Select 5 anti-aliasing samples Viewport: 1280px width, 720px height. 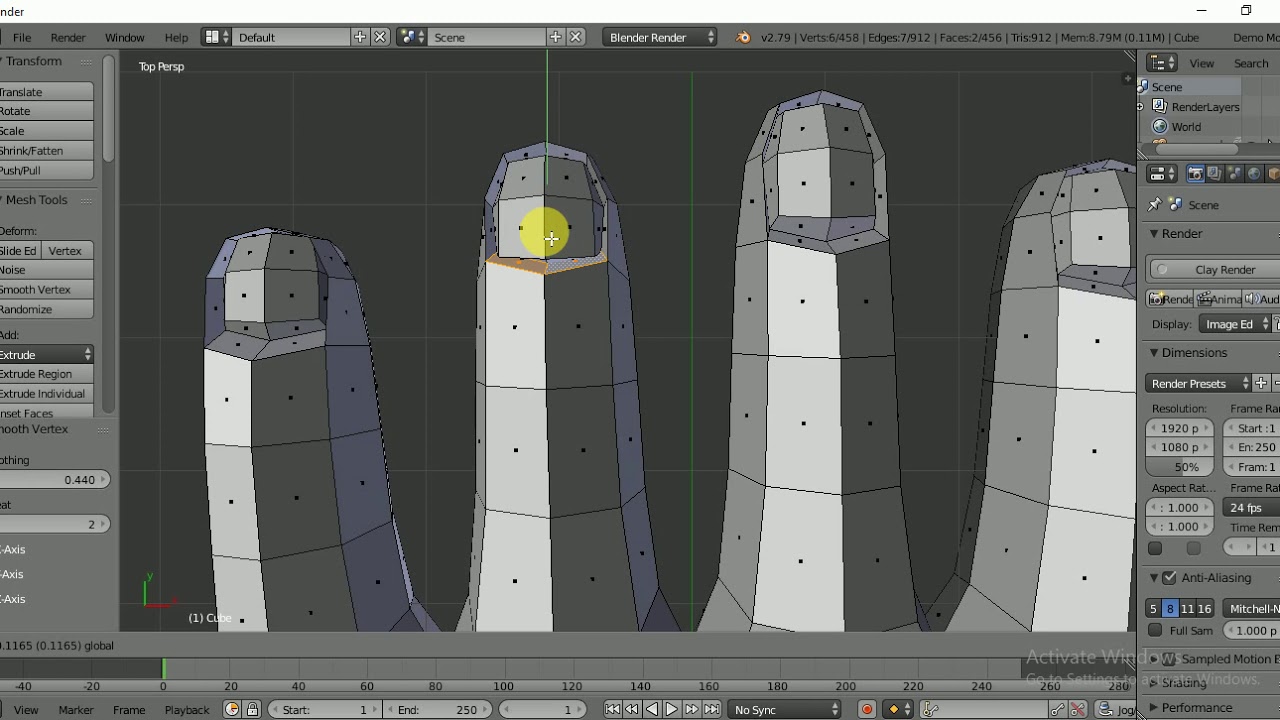tap(1153, 608)
